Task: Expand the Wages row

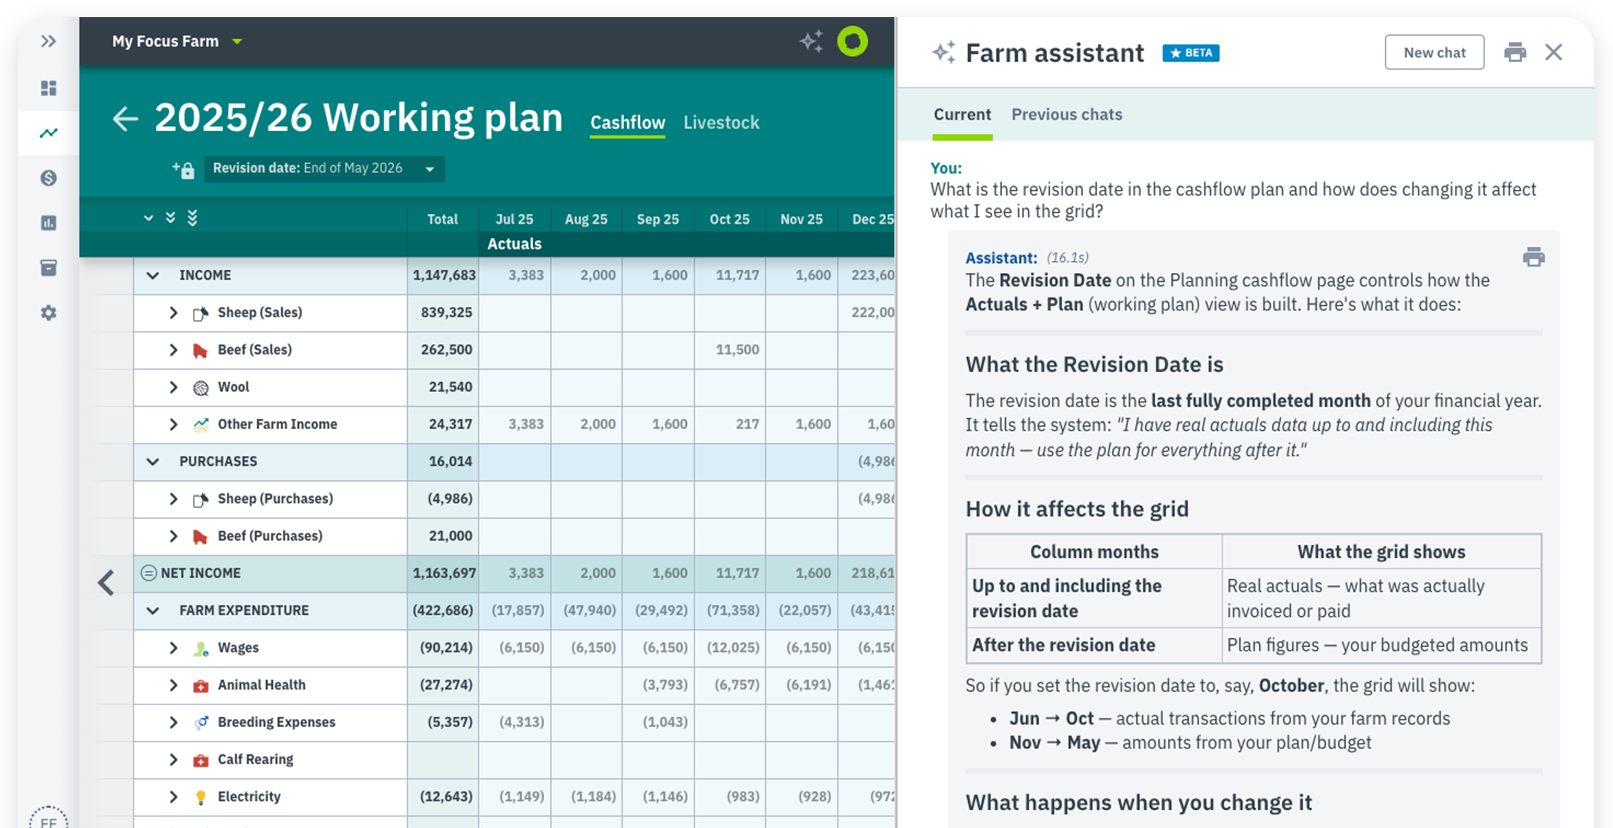Action: 173,648
